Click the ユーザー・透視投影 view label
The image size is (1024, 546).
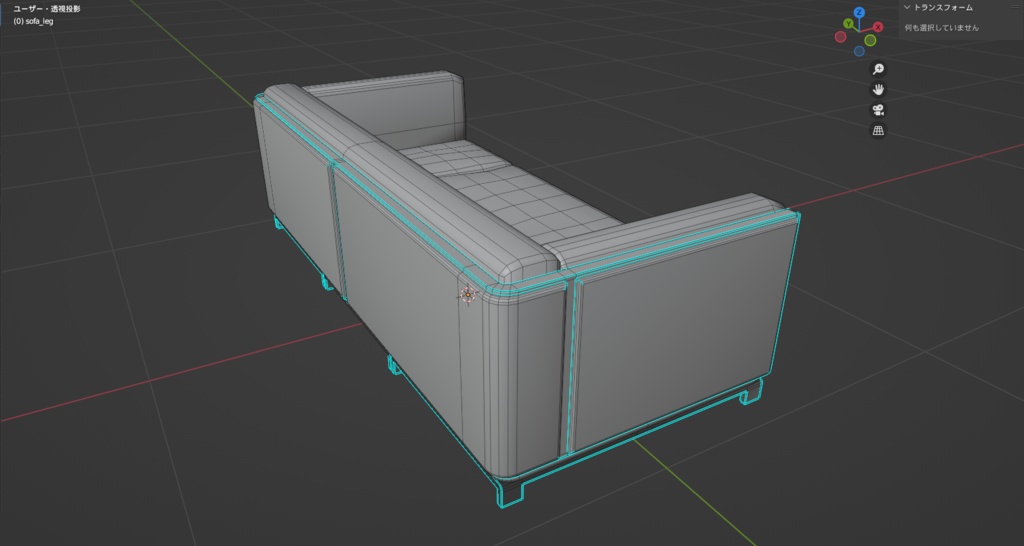tap(47, 9)
